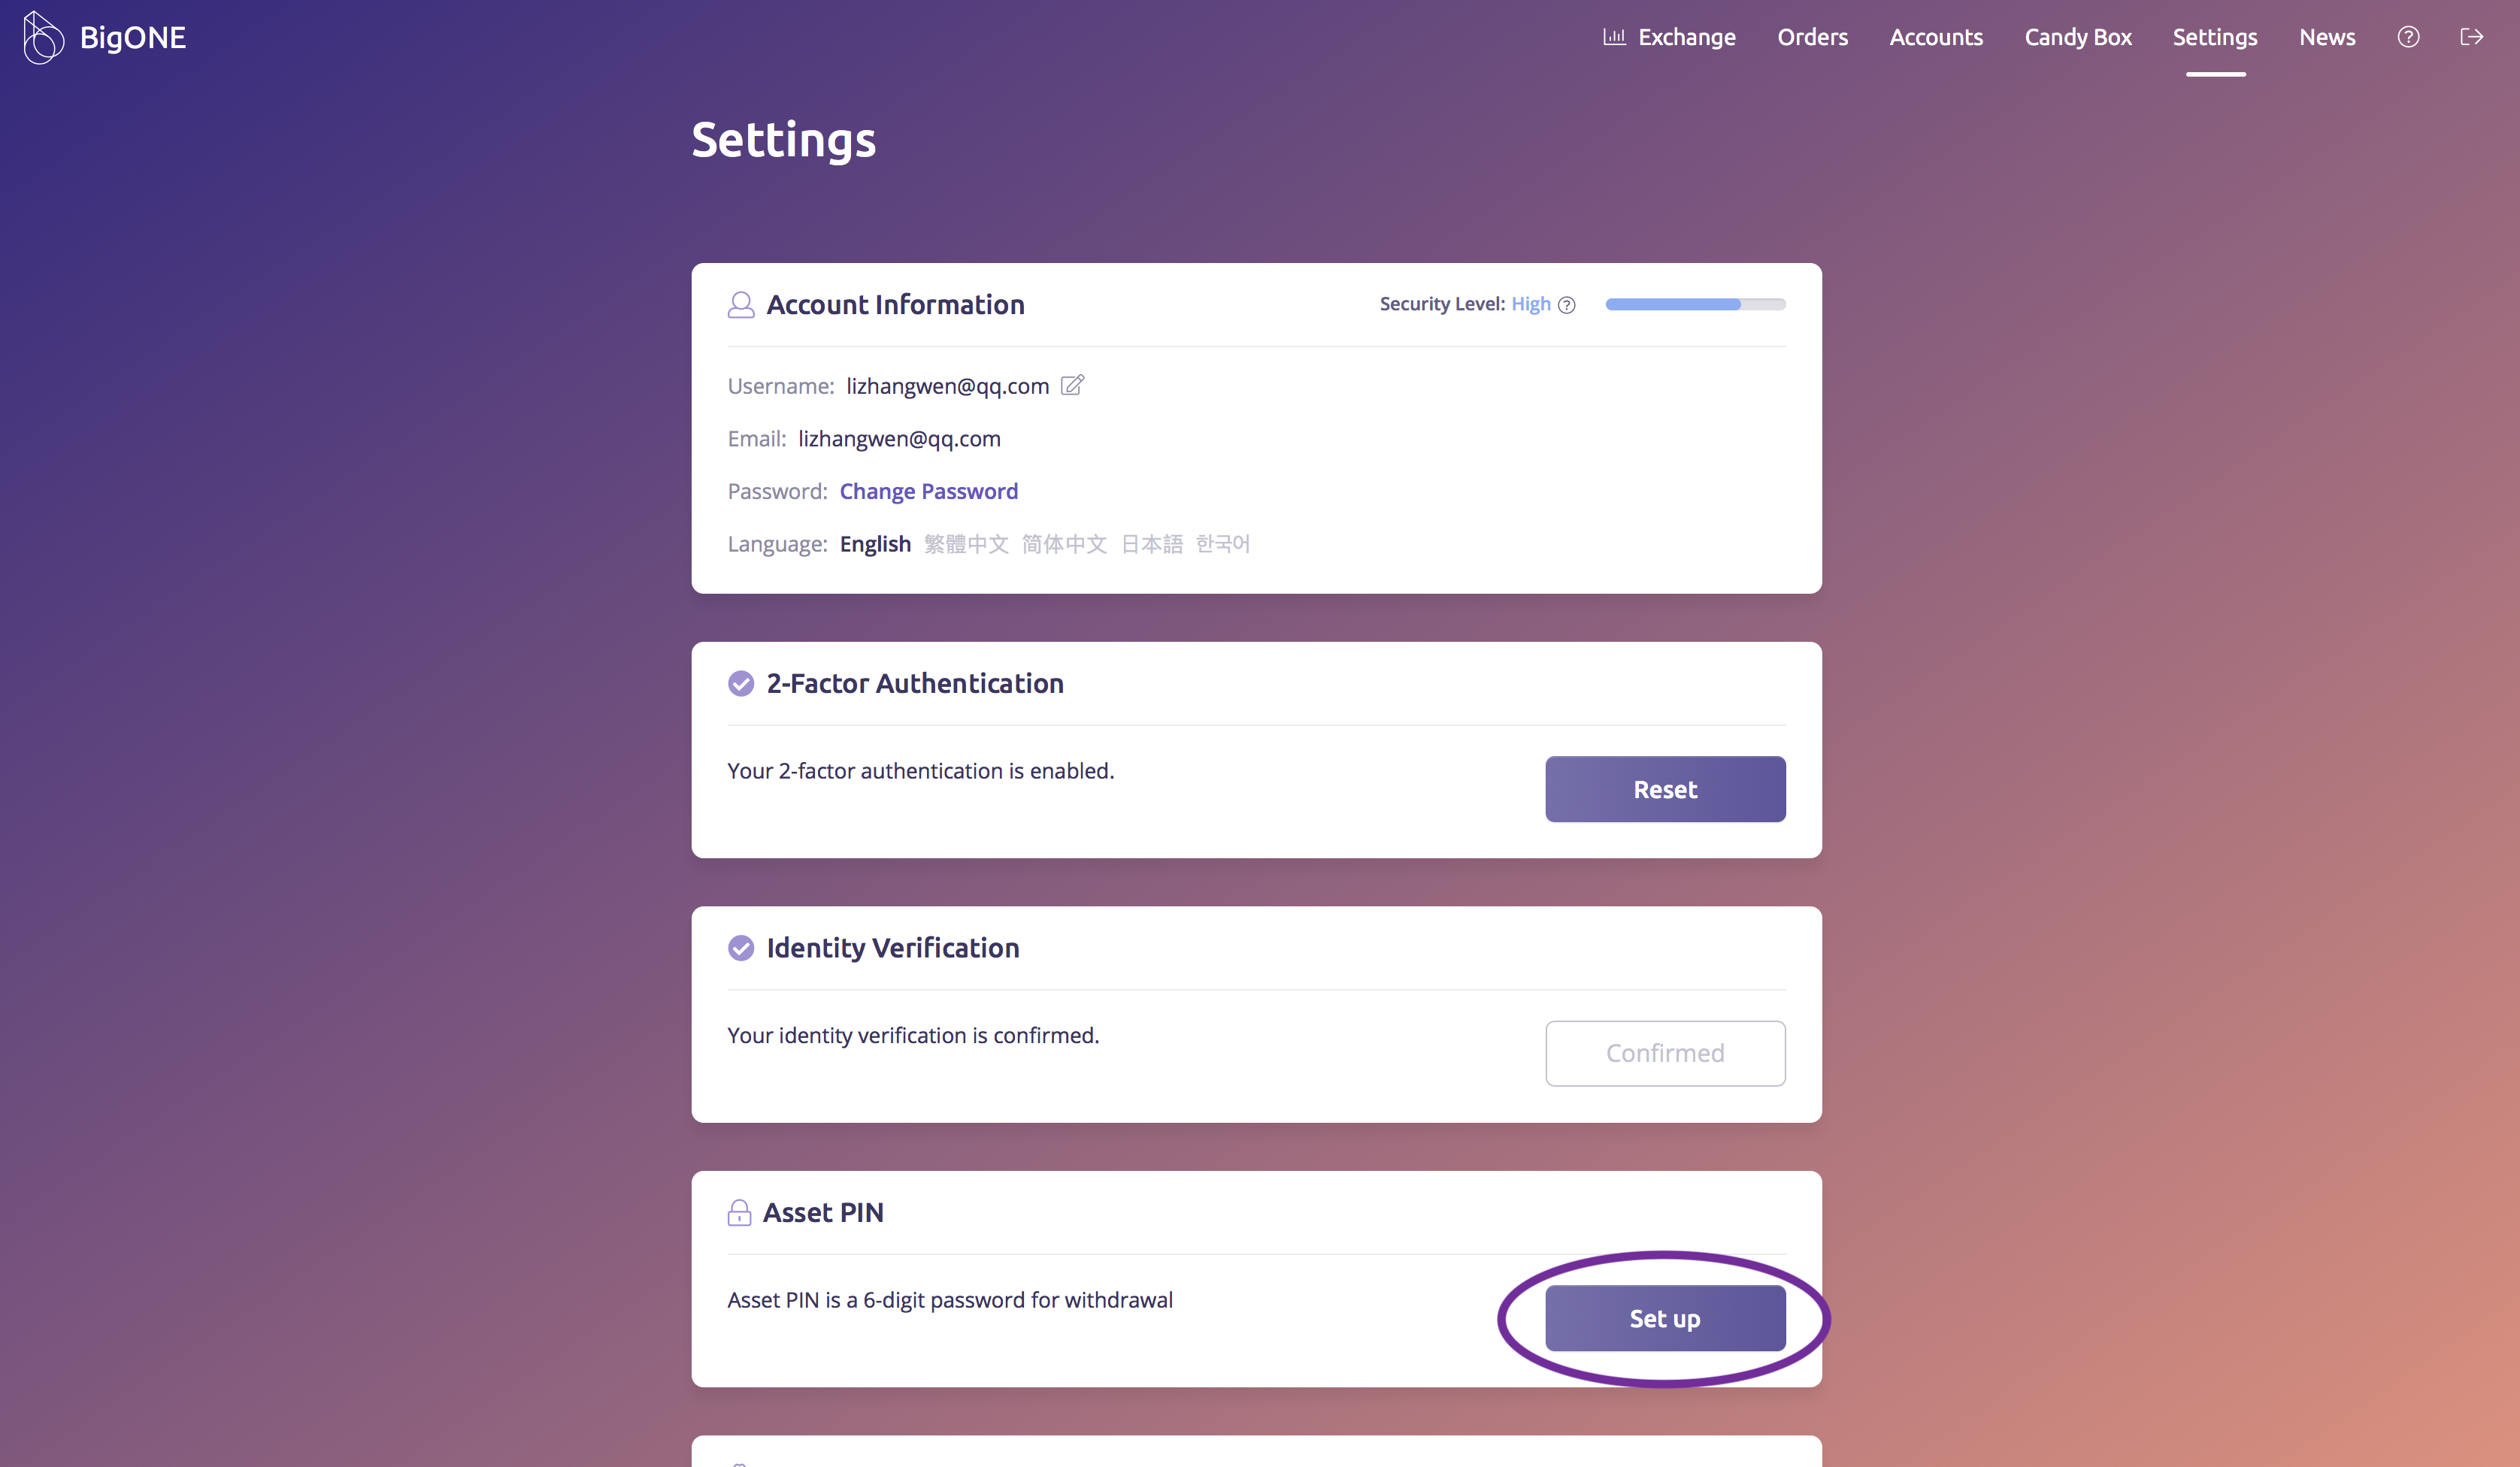
Task: Click the edit username pencil icon
Action: (x=1072, y=385)
